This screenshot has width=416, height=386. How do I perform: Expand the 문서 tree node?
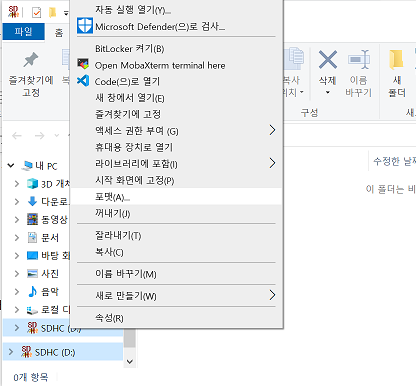pos(17,237)
